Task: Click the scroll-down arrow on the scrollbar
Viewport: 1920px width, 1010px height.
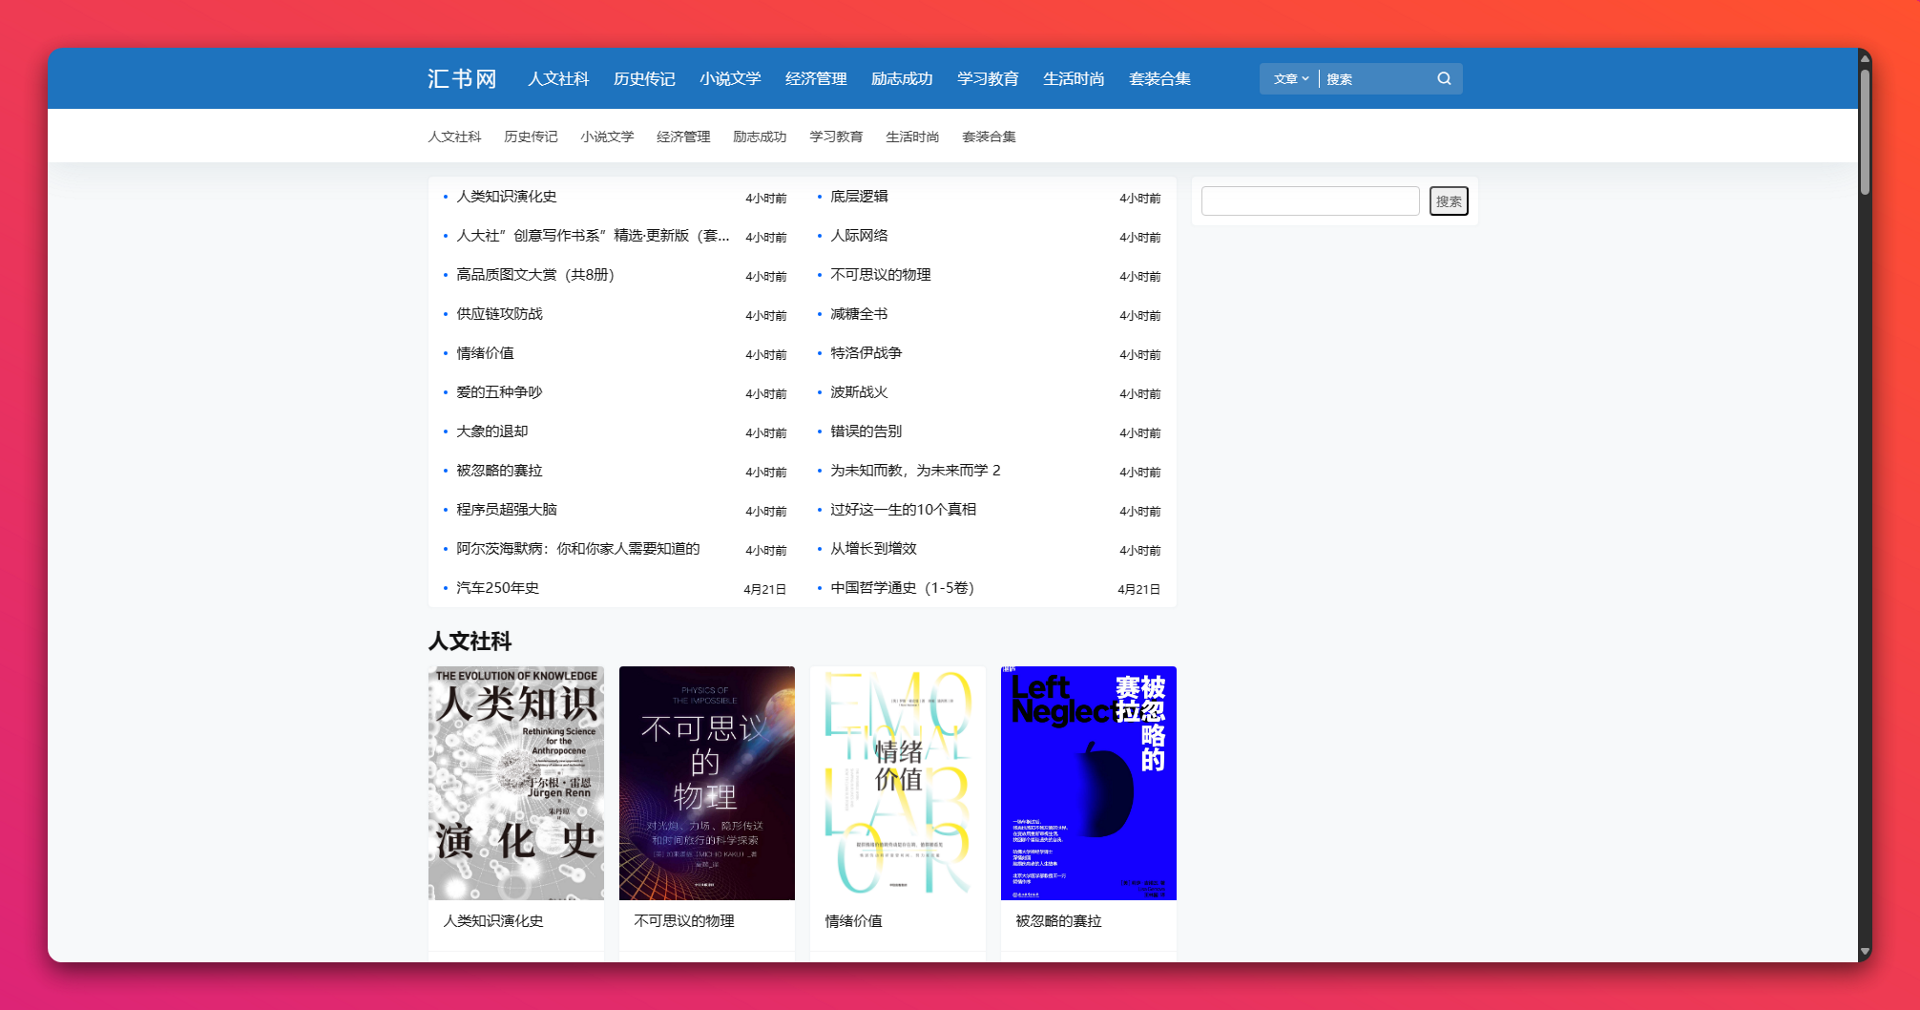Action: pyautogui.click(x=1864, y=951)
